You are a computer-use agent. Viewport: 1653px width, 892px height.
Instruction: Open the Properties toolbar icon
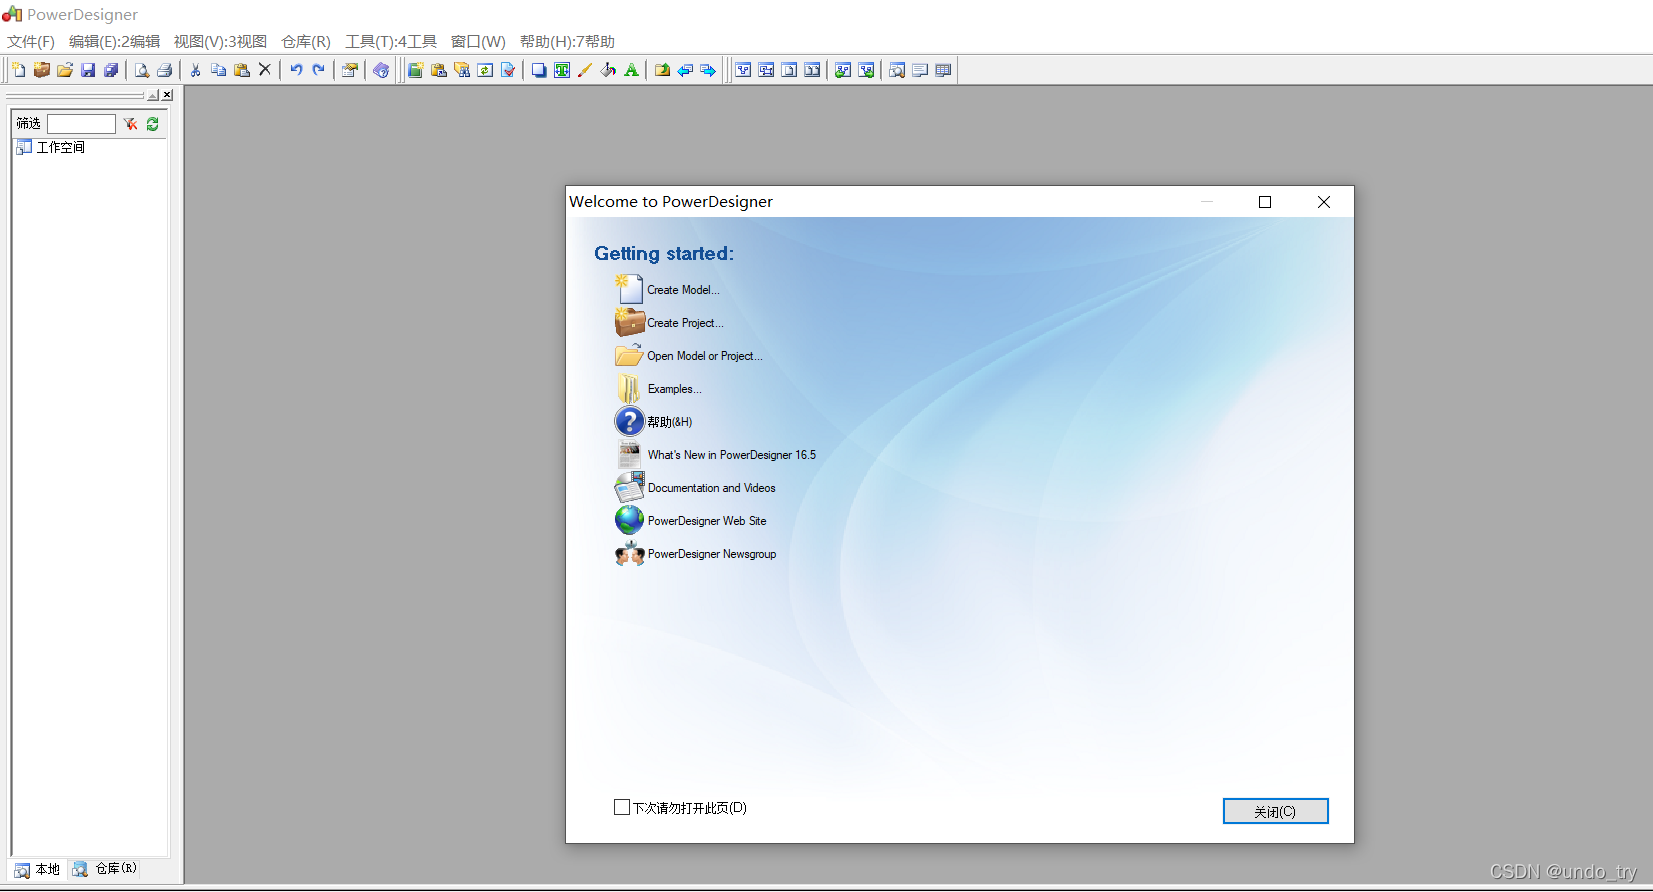(350, 70)
